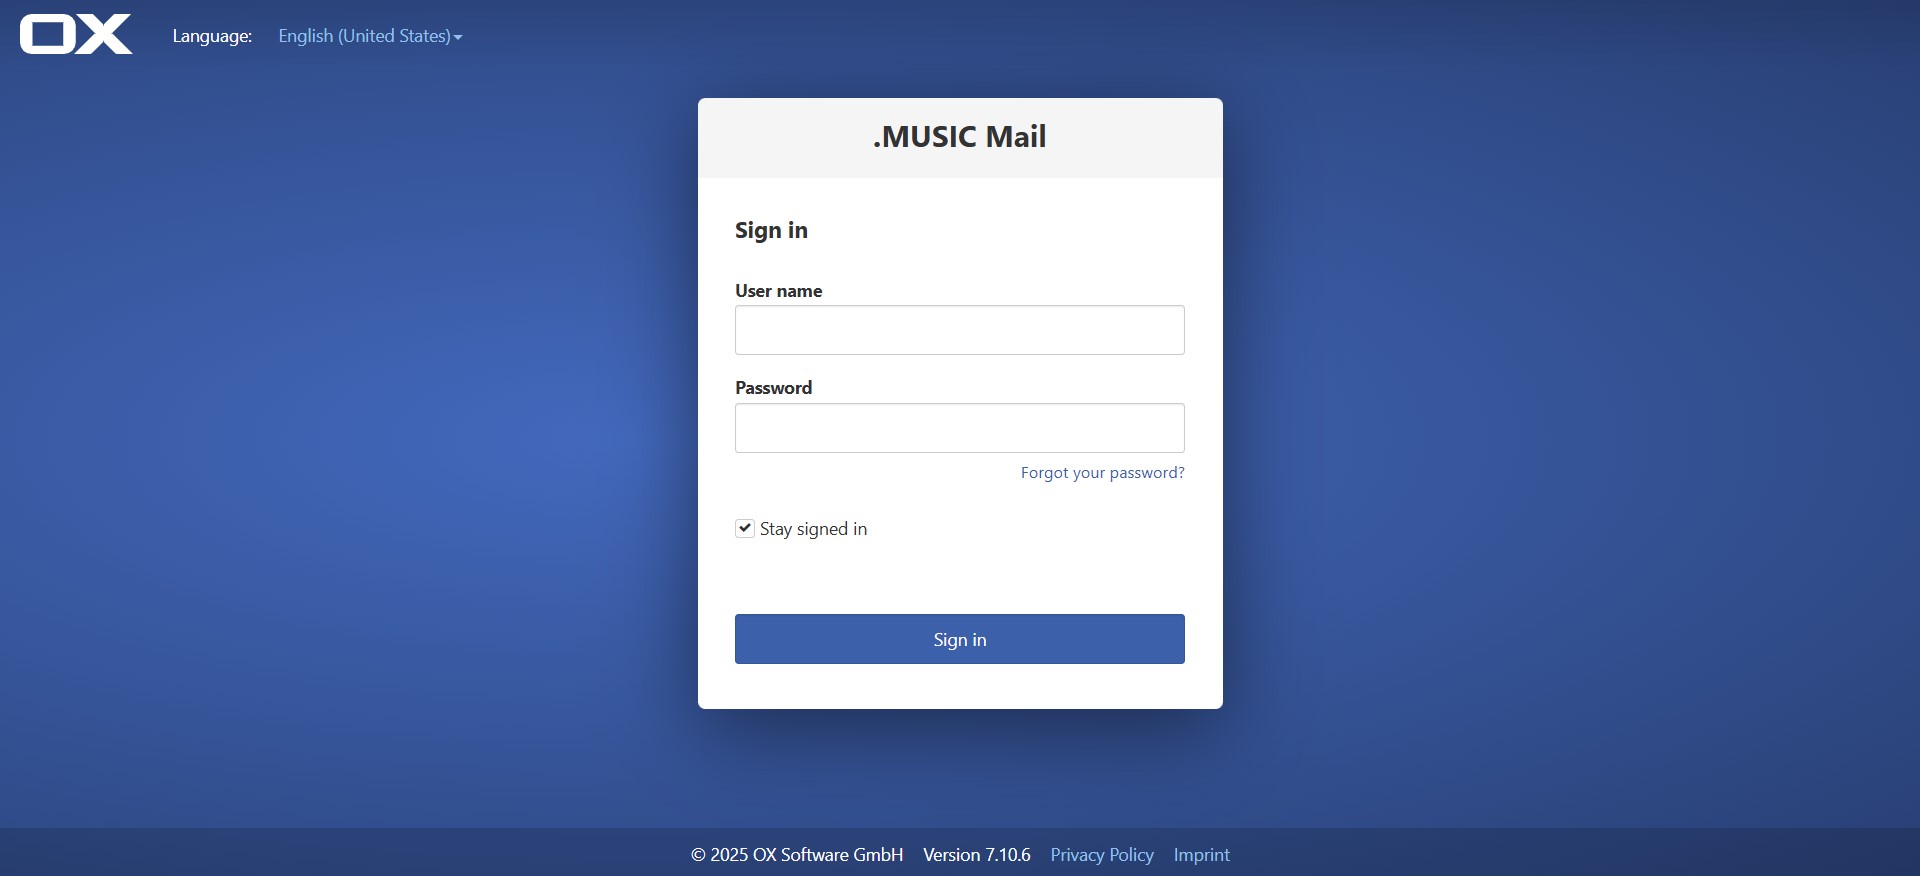
Task: Open the 'Forgot your password?' link
Action: (1102, 472)
